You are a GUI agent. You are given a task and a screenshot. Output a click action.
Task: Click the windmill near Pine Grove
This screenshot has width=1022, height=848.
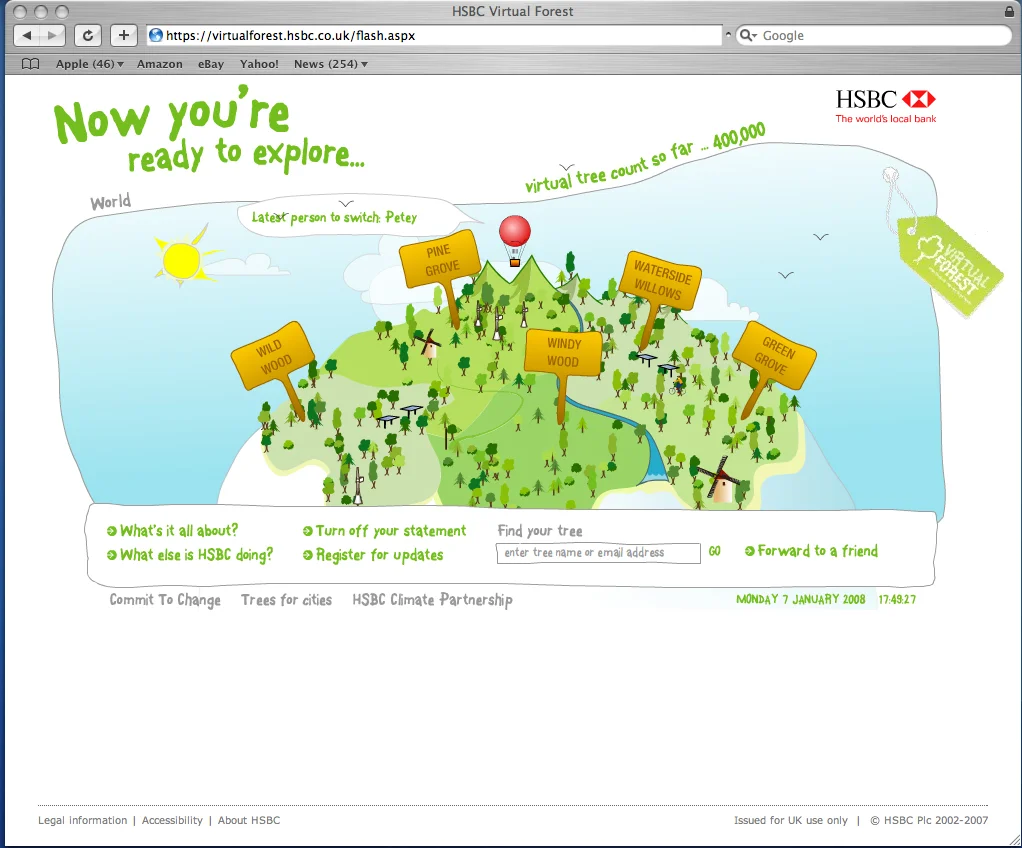click(428, 344)
